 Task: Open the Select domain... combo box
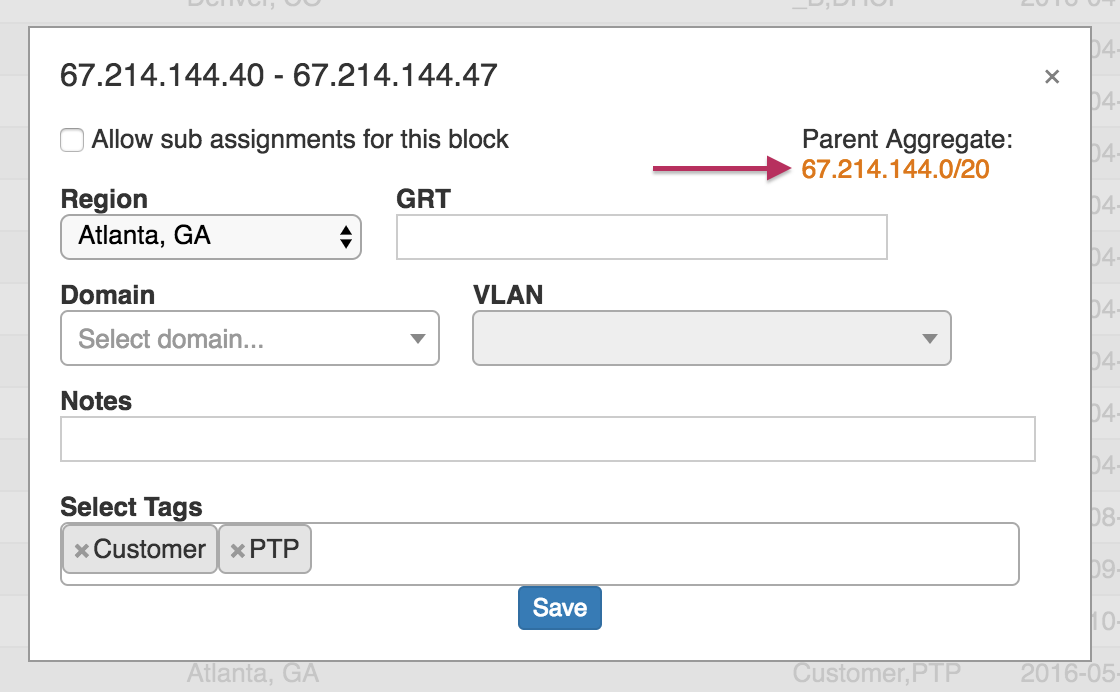[249, 338]
